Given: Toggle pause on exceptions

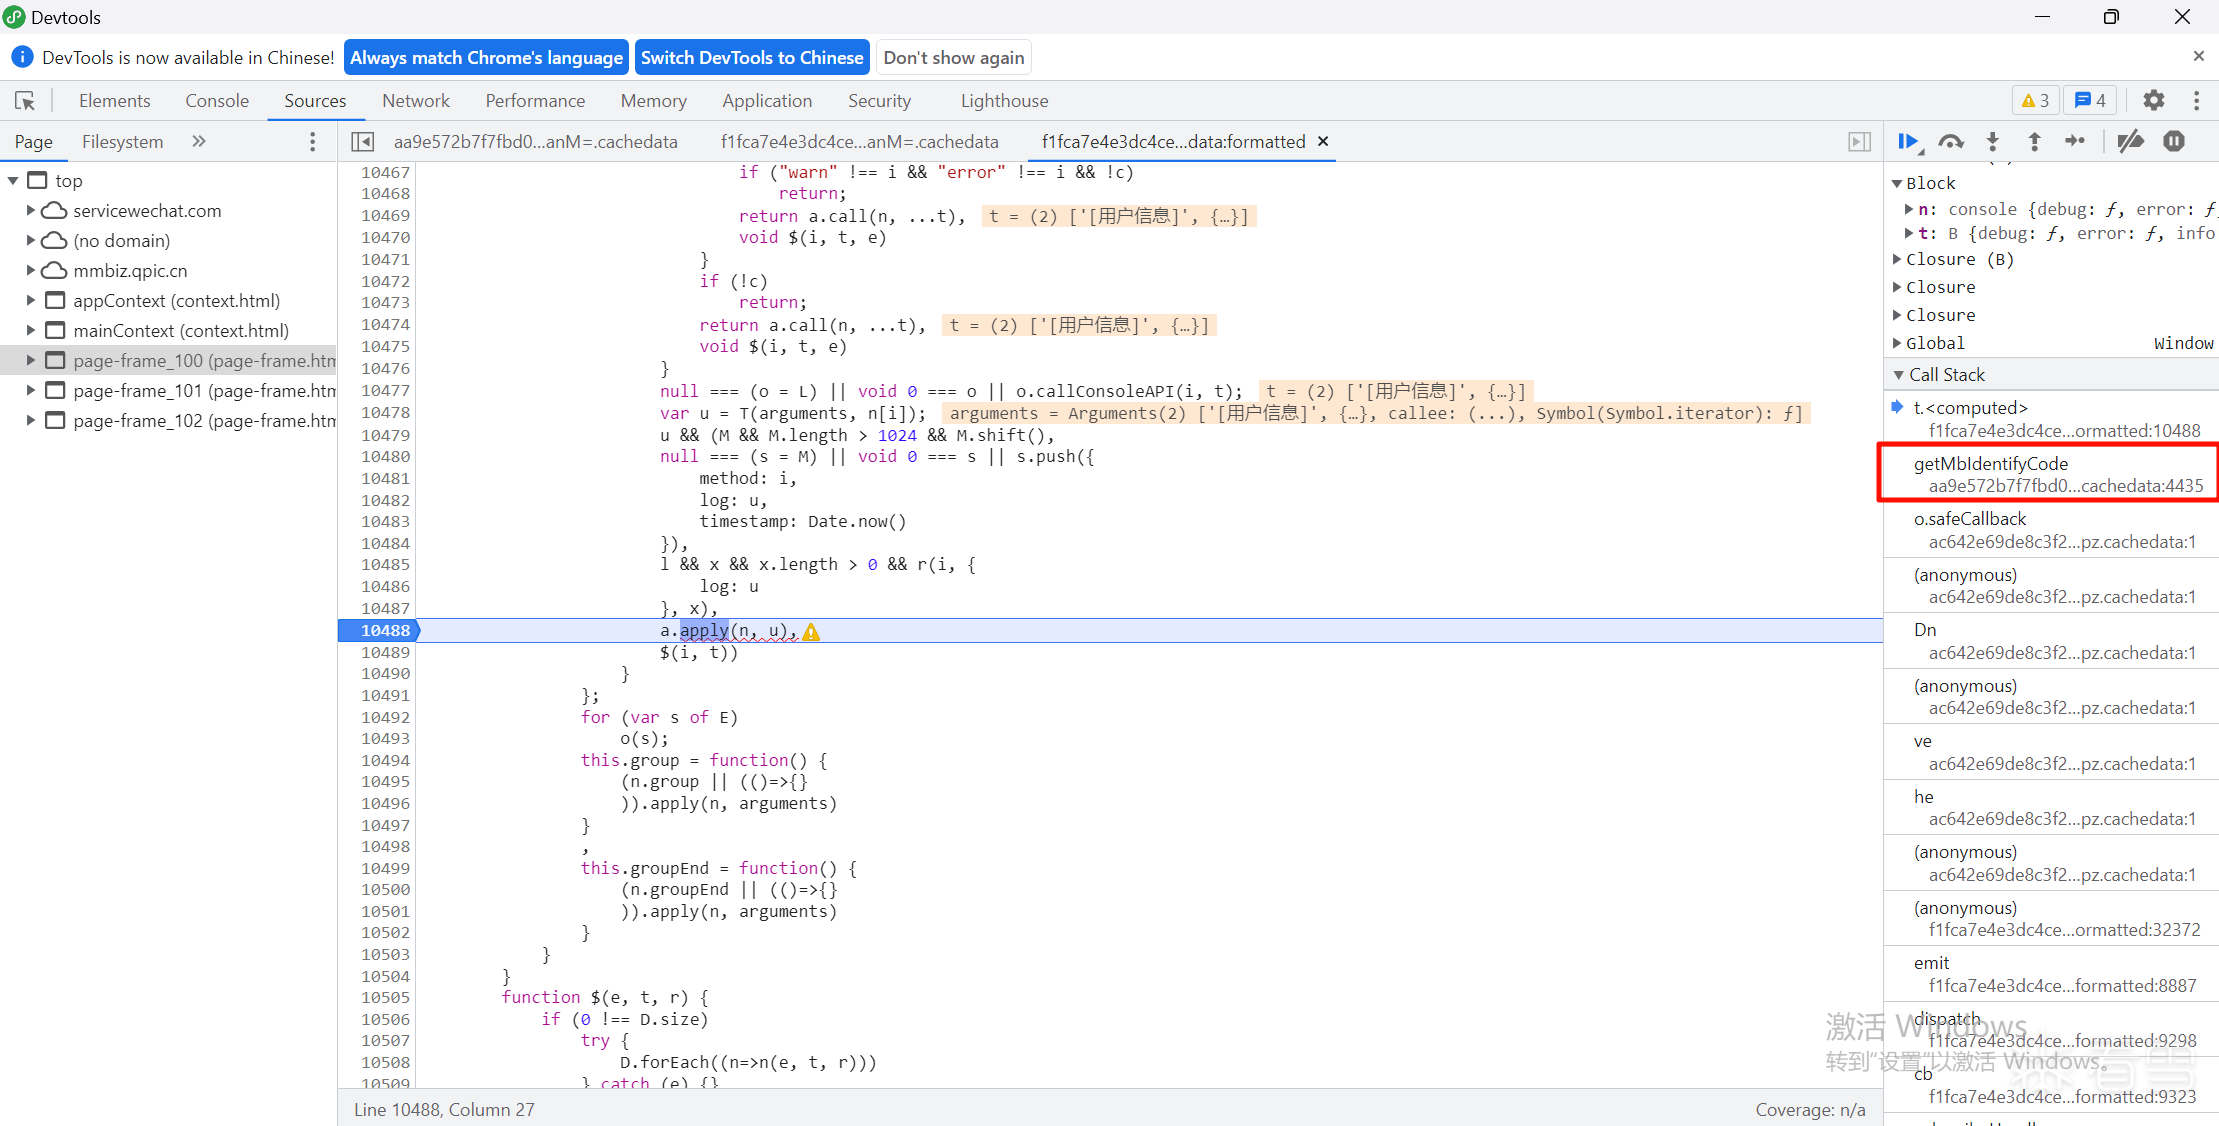Looking at the screenshot, I should [x=2173, y=142].
